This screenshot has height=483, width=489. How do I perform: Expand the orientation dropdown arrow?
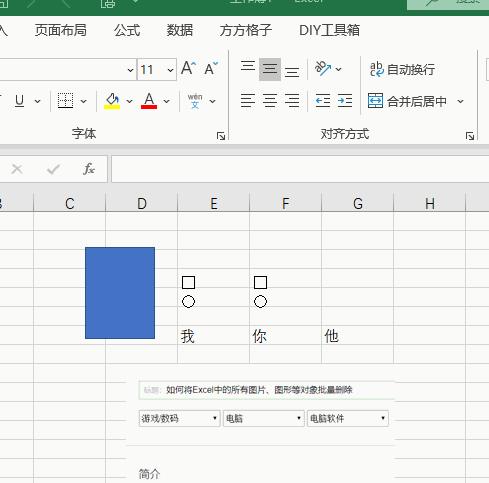click(338, 69)
